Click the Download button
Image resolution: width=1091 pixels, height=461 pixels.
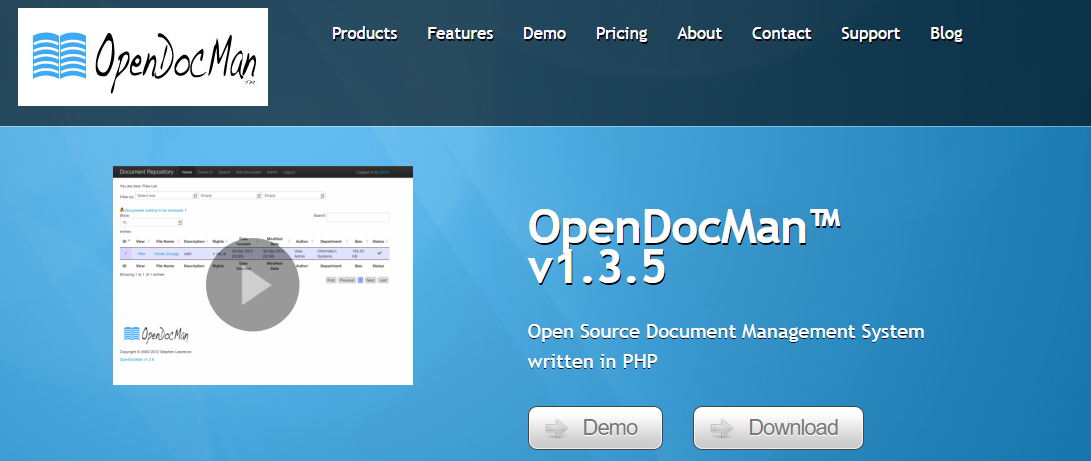click(778, 428)
